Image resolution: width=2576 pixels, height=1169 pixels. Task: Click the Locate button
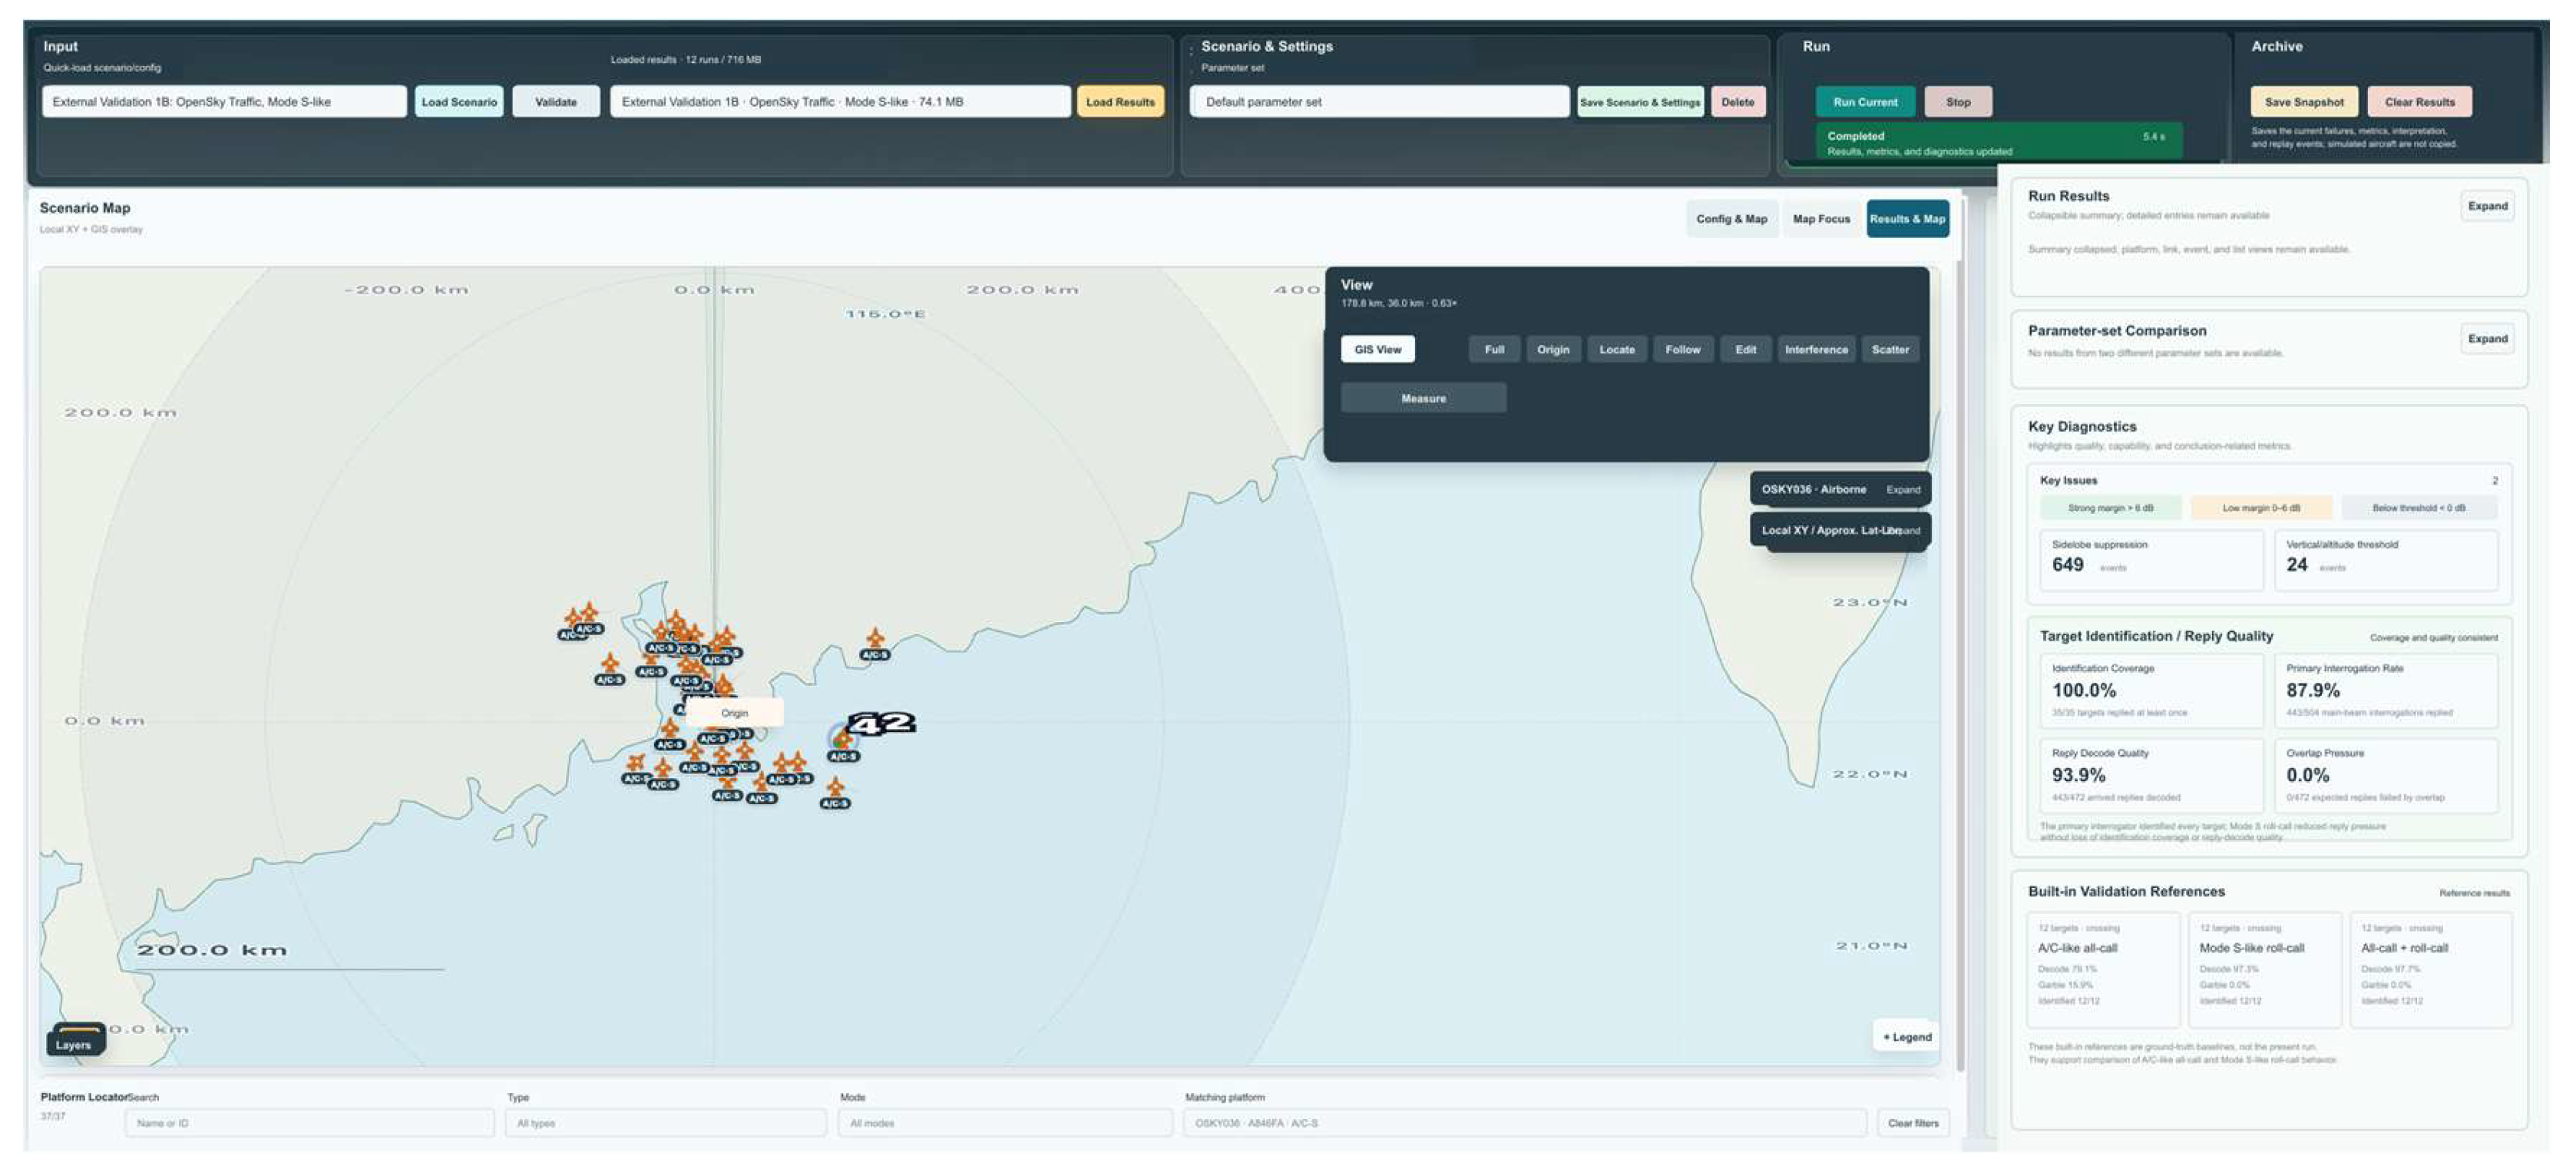click(x=1616, y=350)
